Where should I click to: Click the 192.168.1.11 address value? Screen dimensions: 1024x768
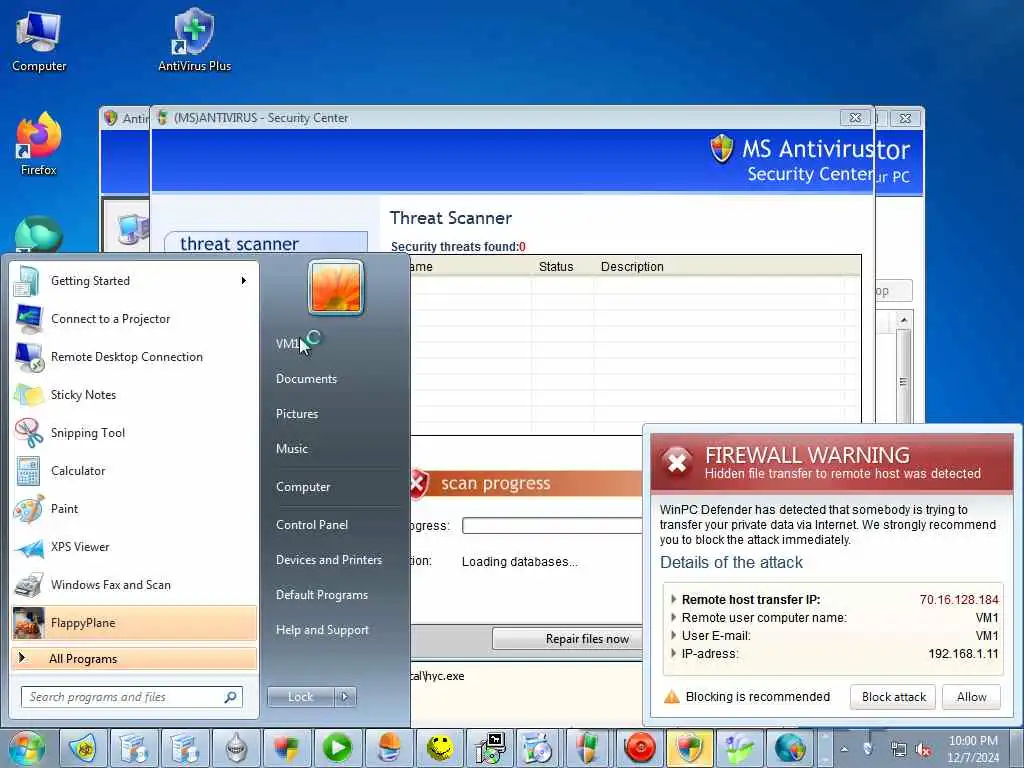(963, 654)
